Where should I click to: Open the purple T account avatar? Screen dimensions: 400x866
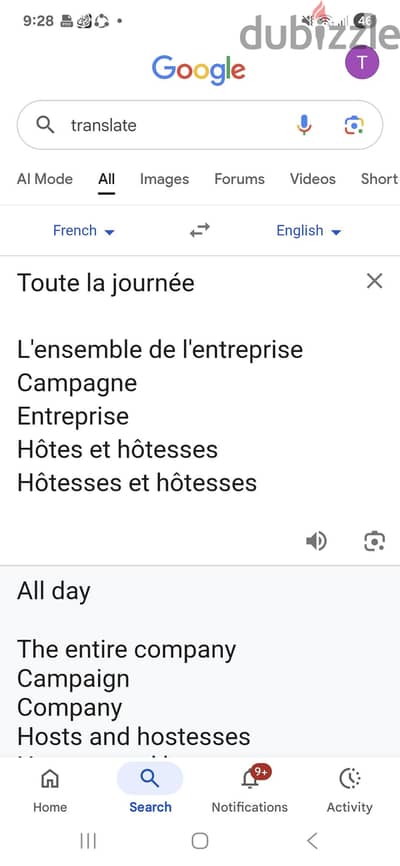pos(362,62)
